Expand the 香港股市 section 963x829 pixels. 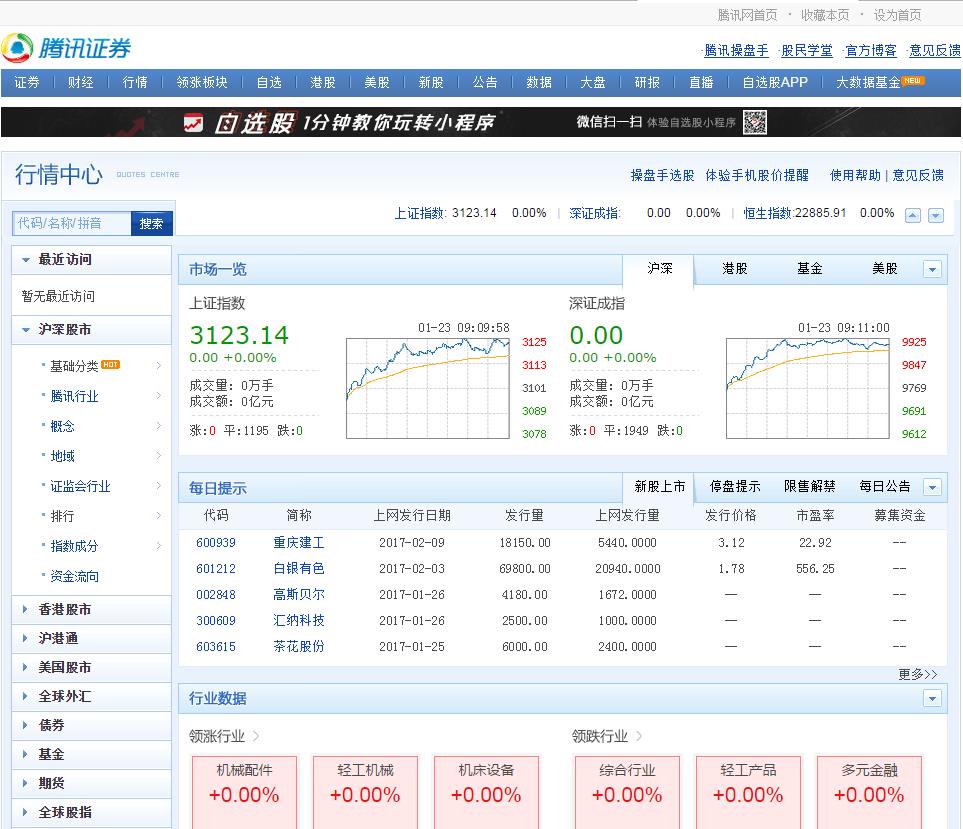point(91,609)
